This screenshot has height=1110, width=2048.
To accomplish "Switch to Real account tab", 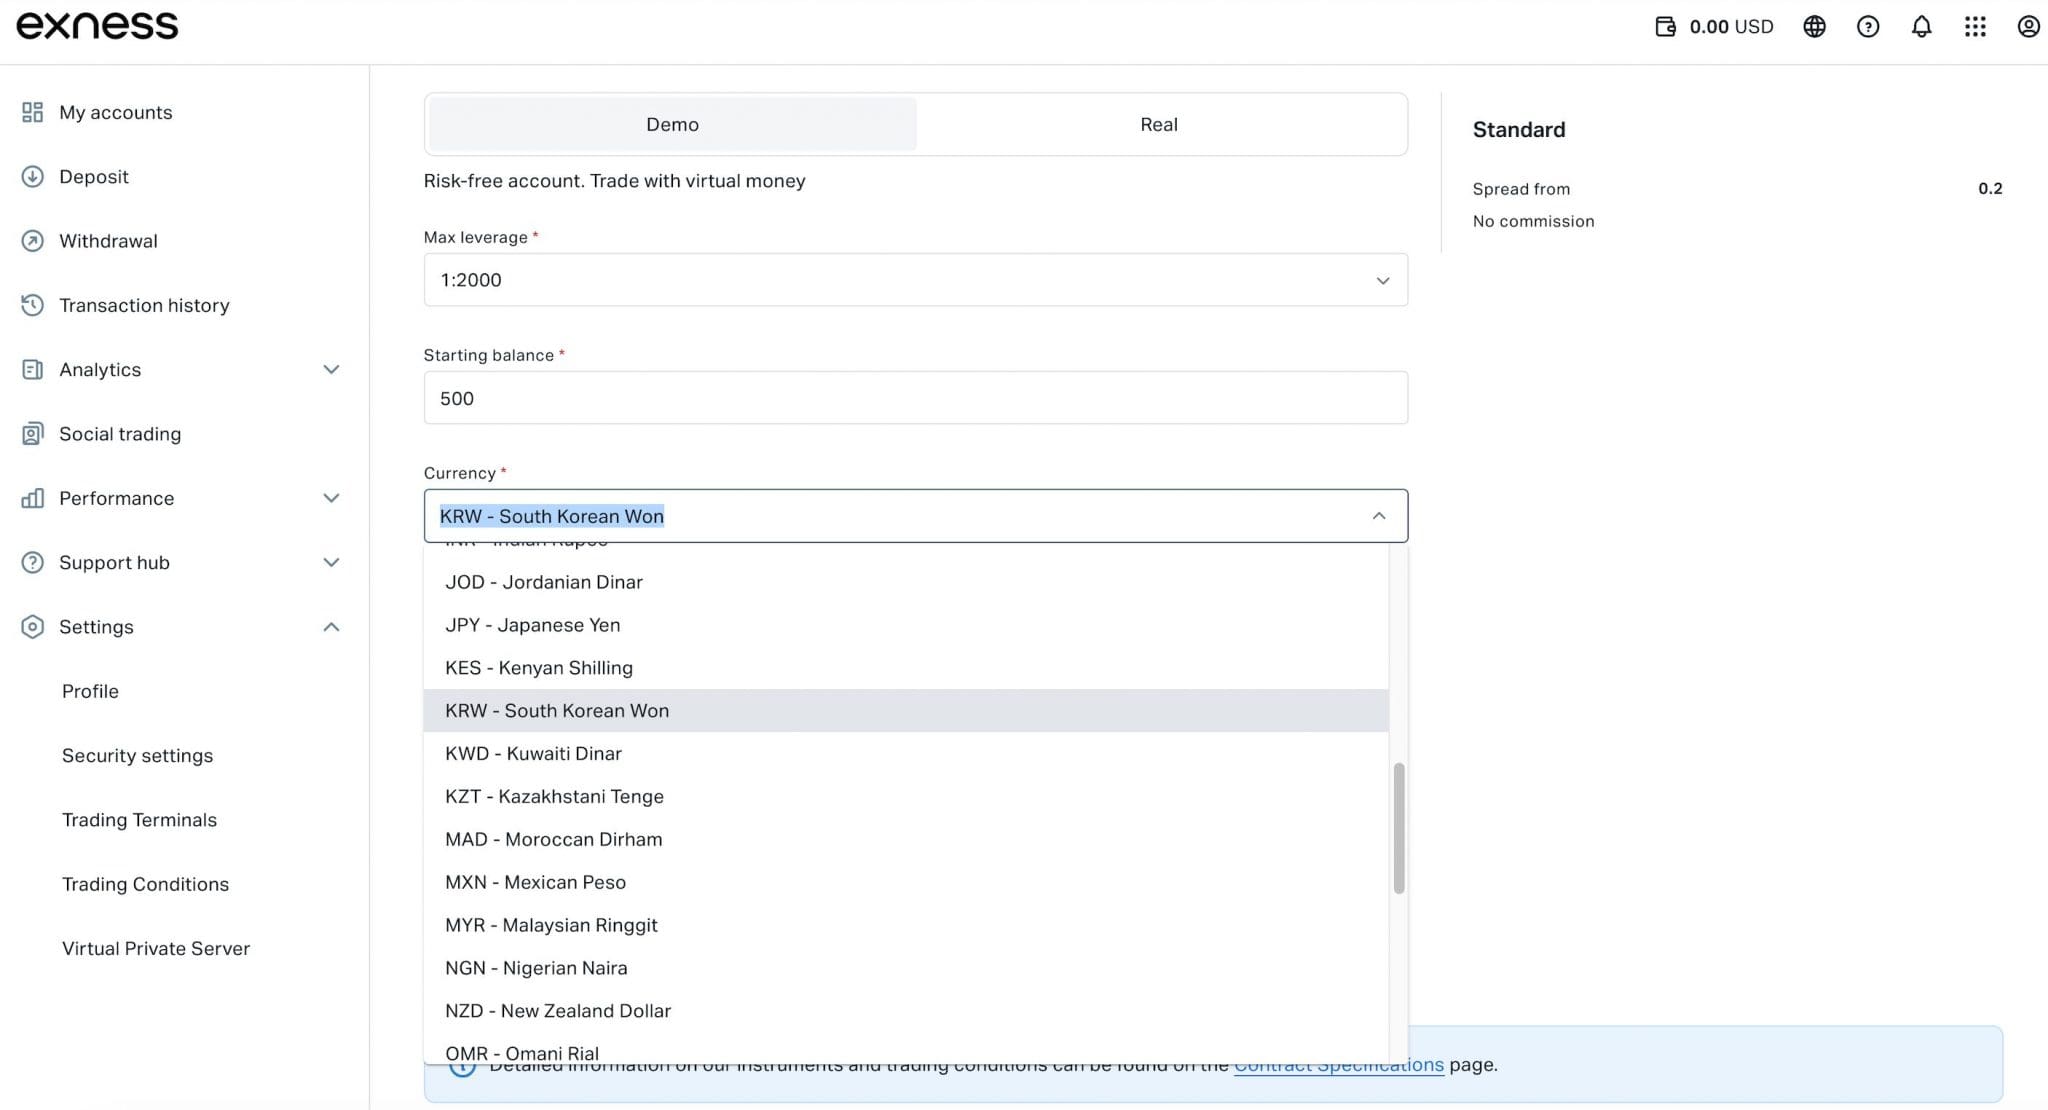I will click(1159, 124).
